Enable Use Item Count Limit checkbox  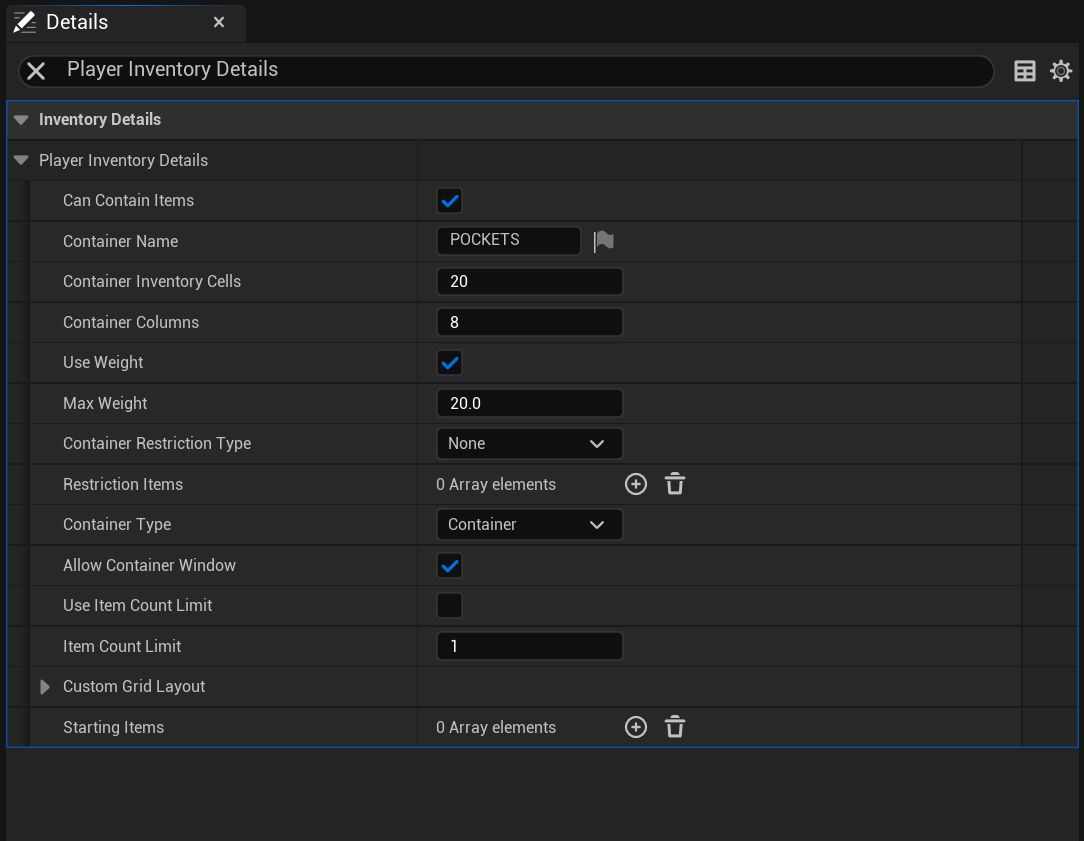[450, 606]
